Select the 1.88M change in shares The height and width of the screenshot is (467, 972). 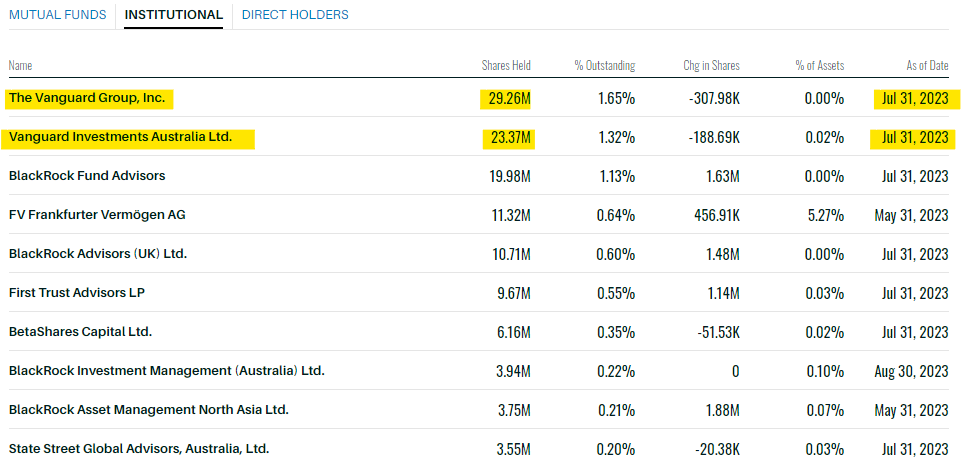(724, 411)
